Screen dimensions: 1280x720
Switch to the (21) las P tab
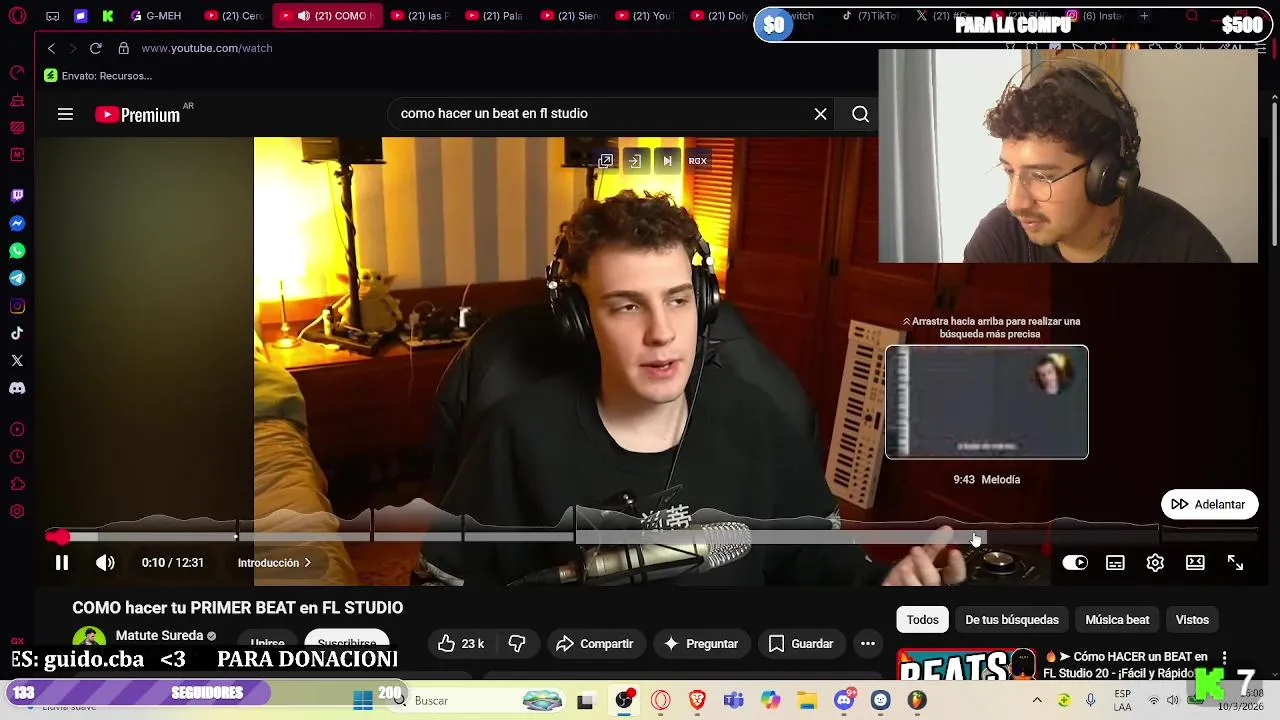(420, 16)
